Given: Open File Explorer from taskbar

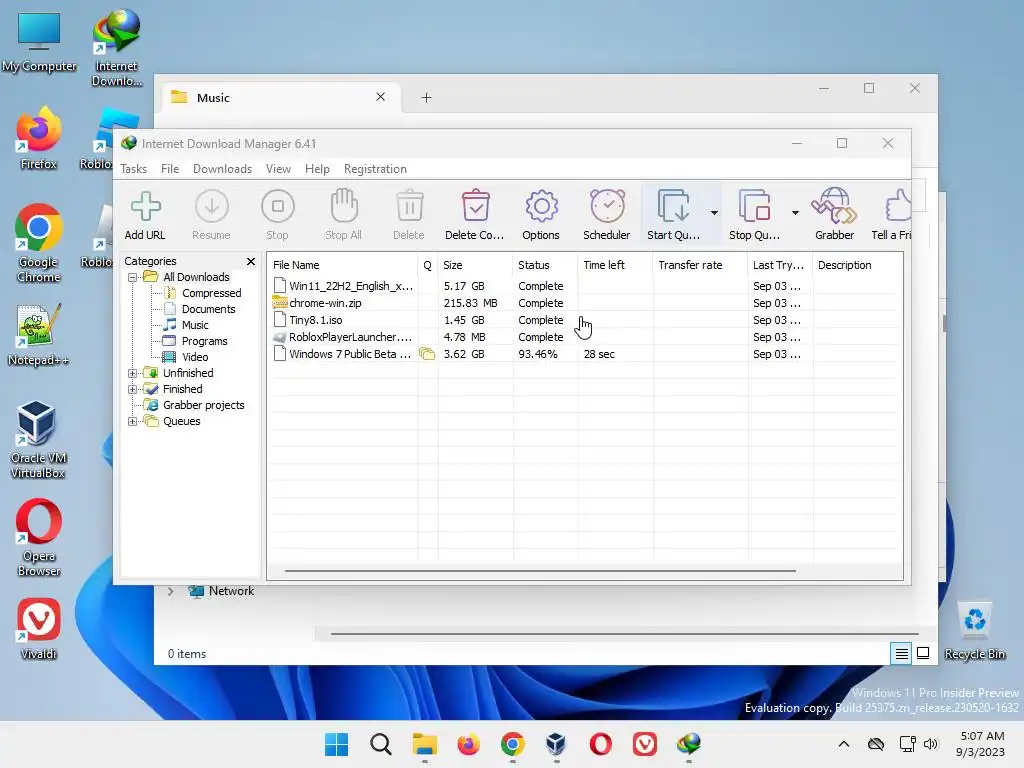Looking at the screenshot, I should click(x=424, y=744).
